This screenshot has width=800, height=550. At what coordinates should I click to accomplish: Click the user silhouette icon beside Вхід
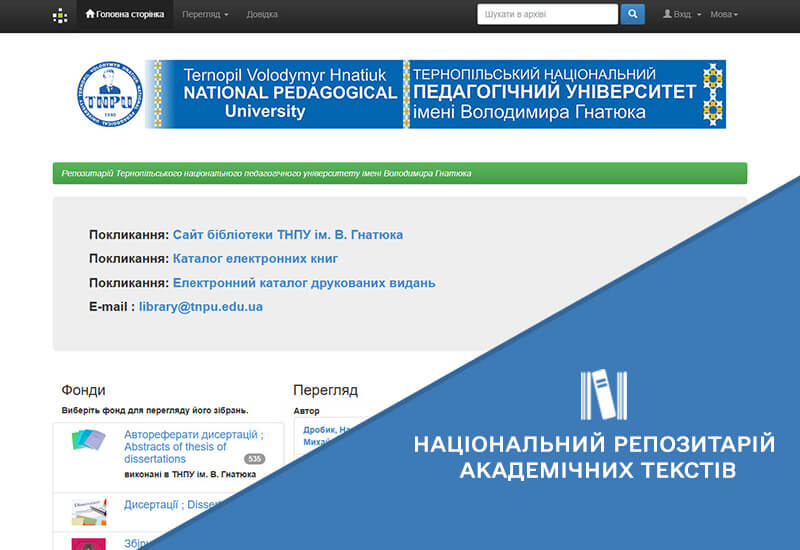coord(667,14)
